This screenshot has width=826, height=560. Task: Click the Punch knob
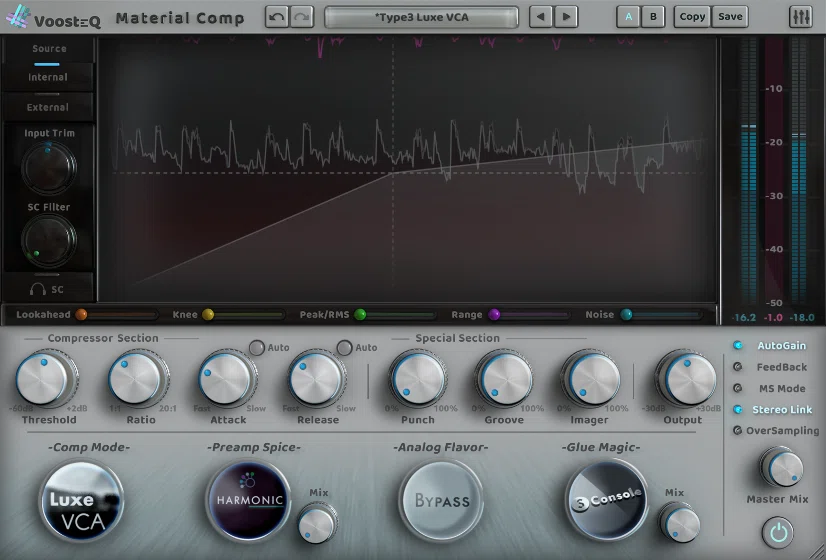tap(418, 379)
